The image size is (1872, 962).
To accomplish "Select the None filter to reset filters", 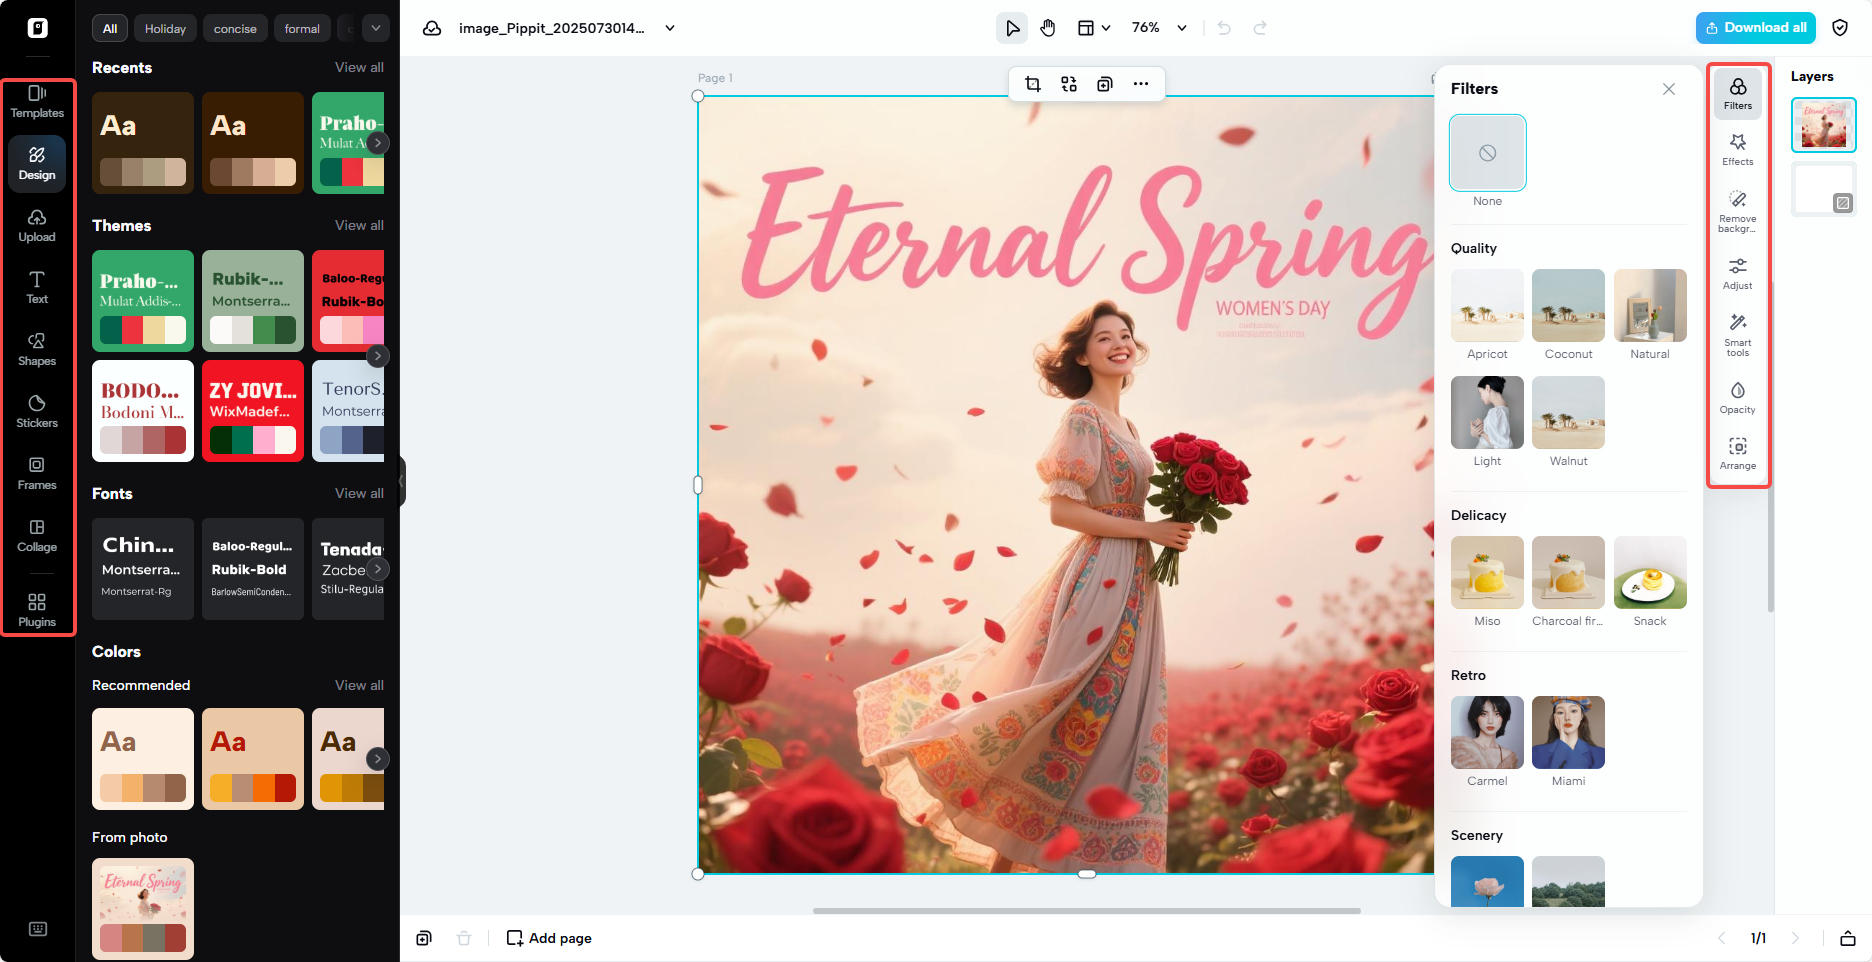I will click(x=1487, y=153).
